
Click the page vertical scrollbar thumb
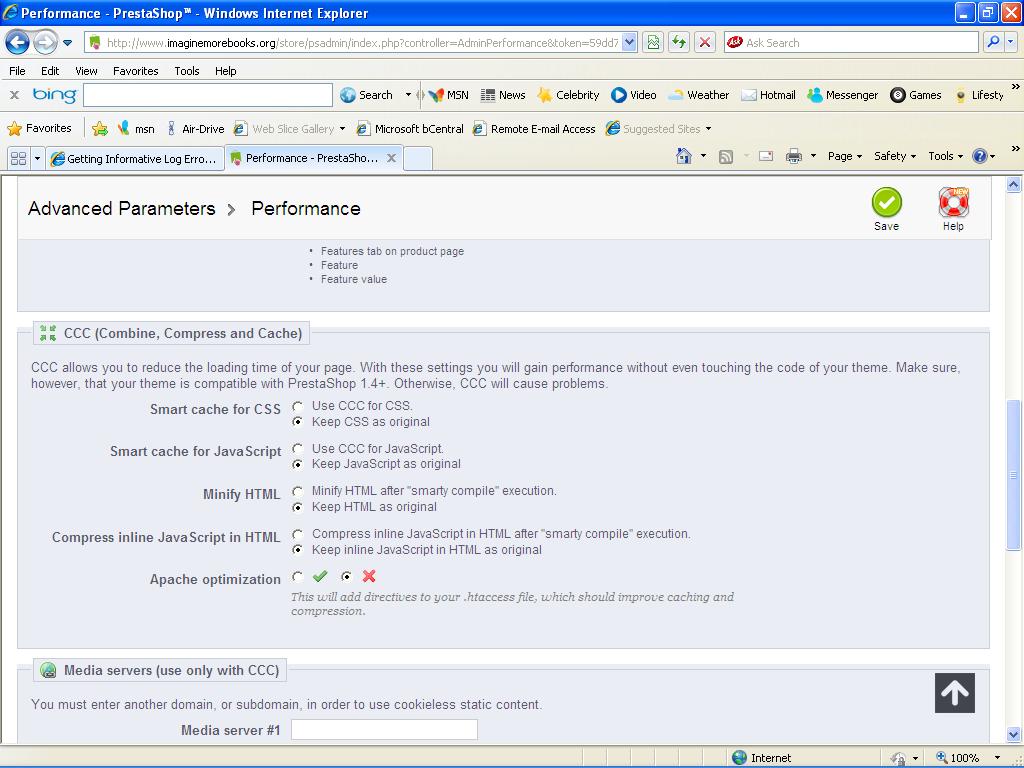1013,475
